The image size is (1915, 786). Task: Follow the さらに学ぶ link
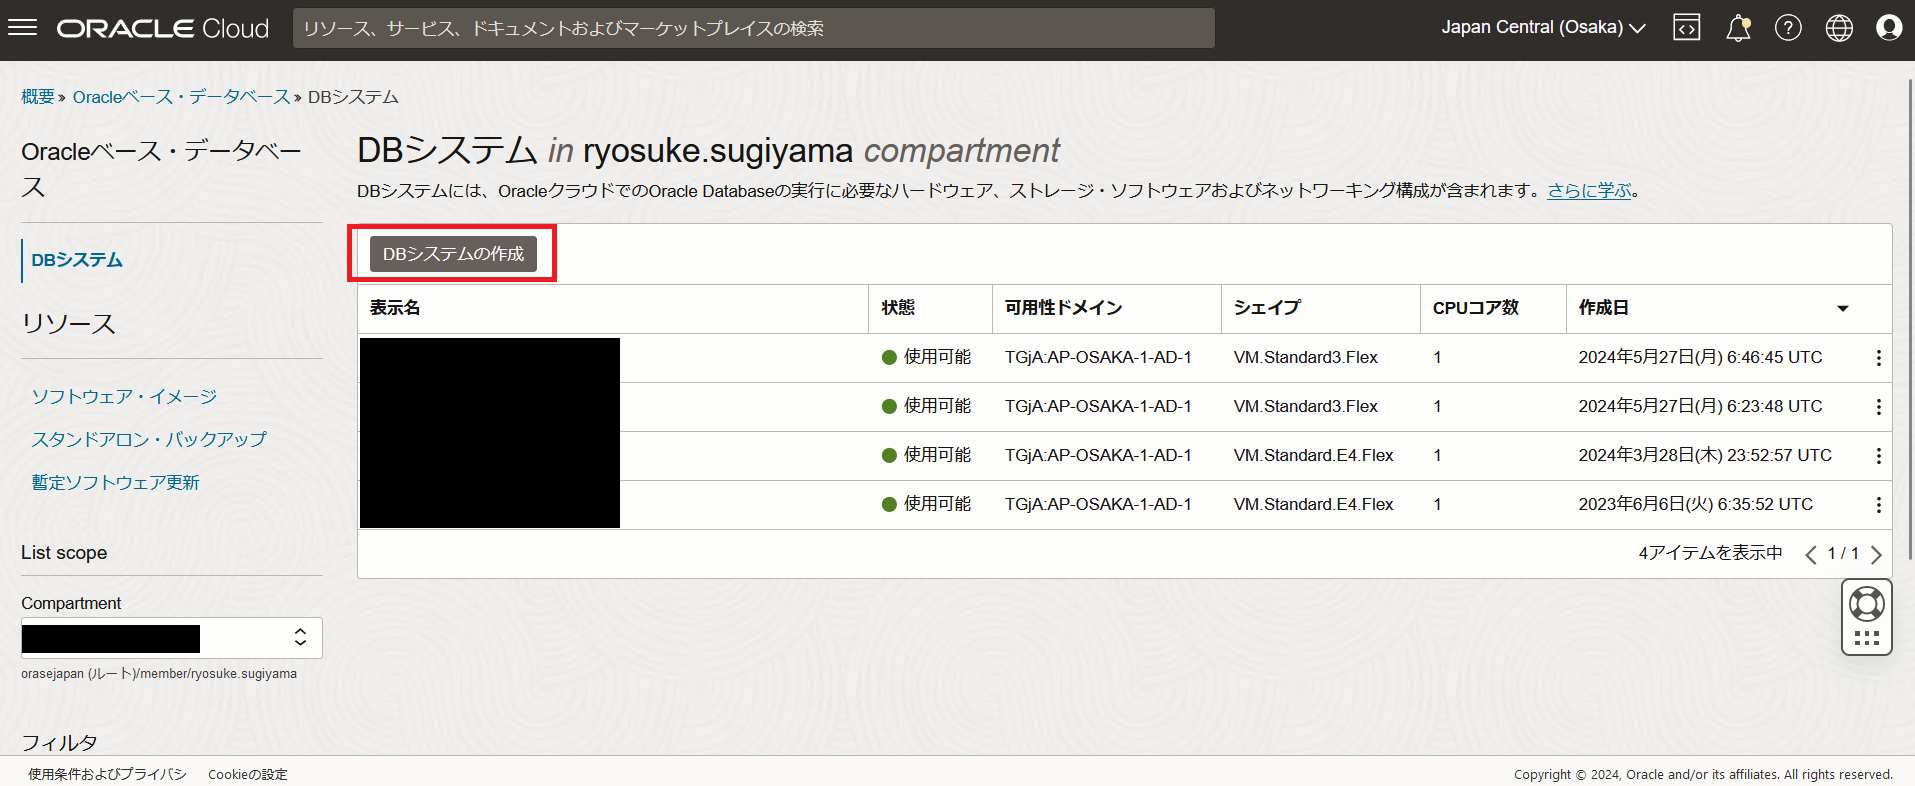(x=1589, y=190)
